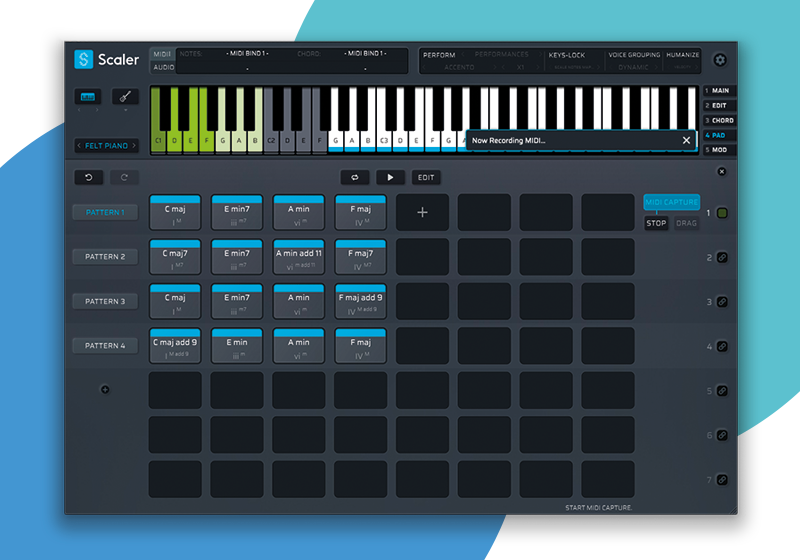This screenshot has height=560, width=800.
Task: Select previous instrument left of FELT PIANO
Action: pos(79,146)
